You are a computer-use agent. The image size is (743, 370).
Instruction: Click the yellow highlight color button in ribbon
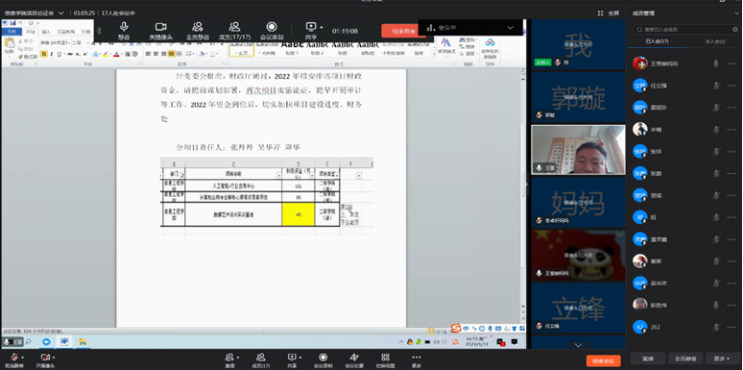pyautogui.click(x=104, y=54)
